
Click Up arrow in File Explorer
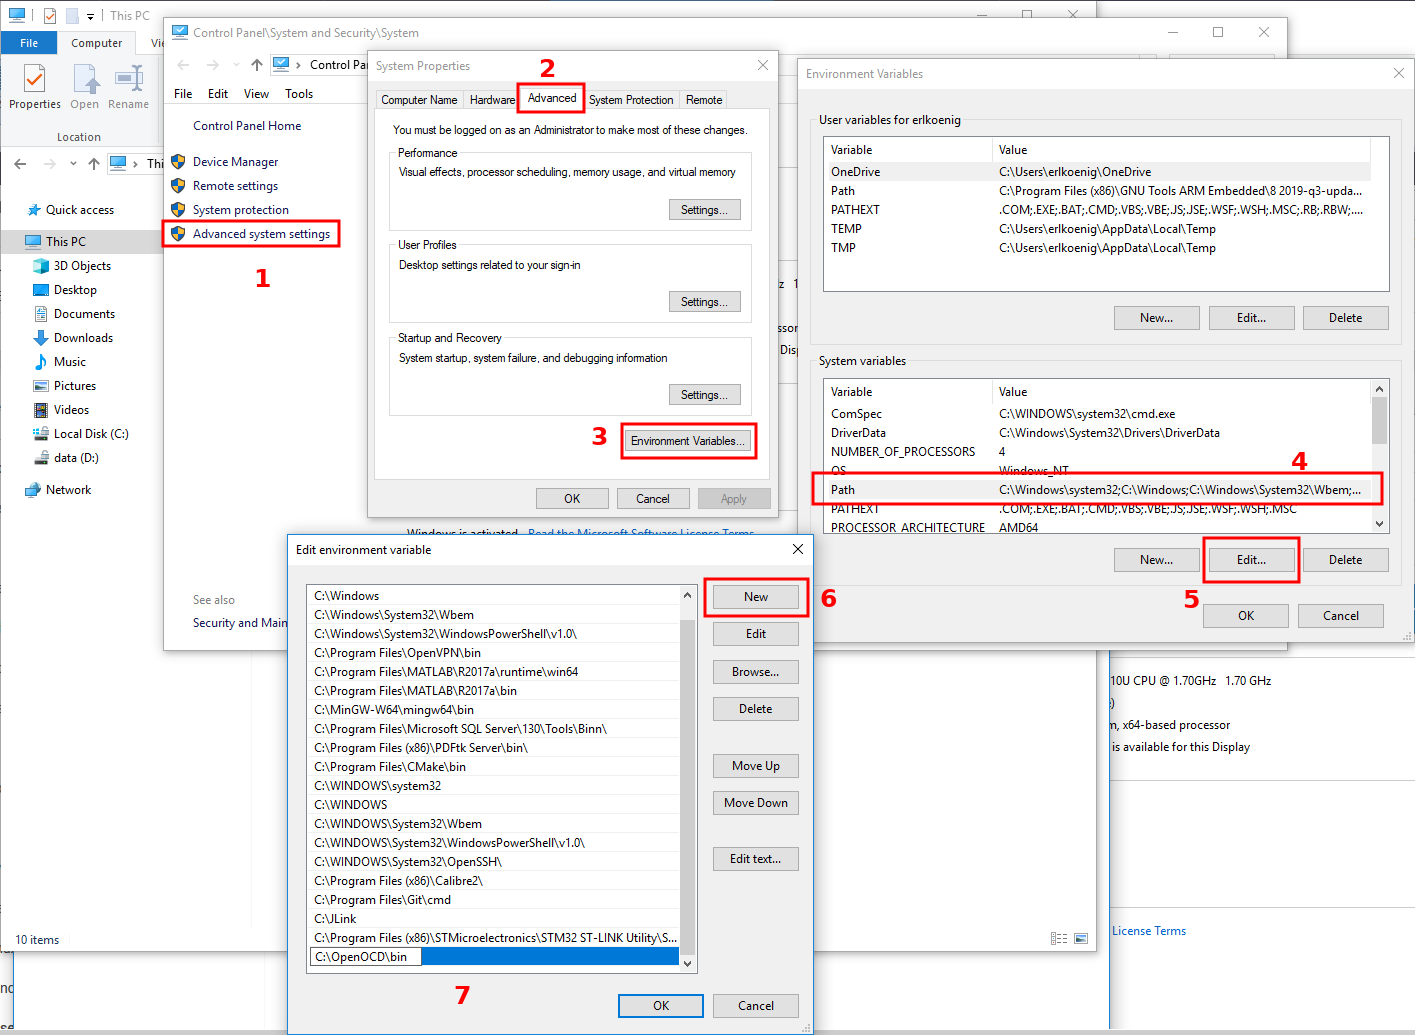pos(94,164)
